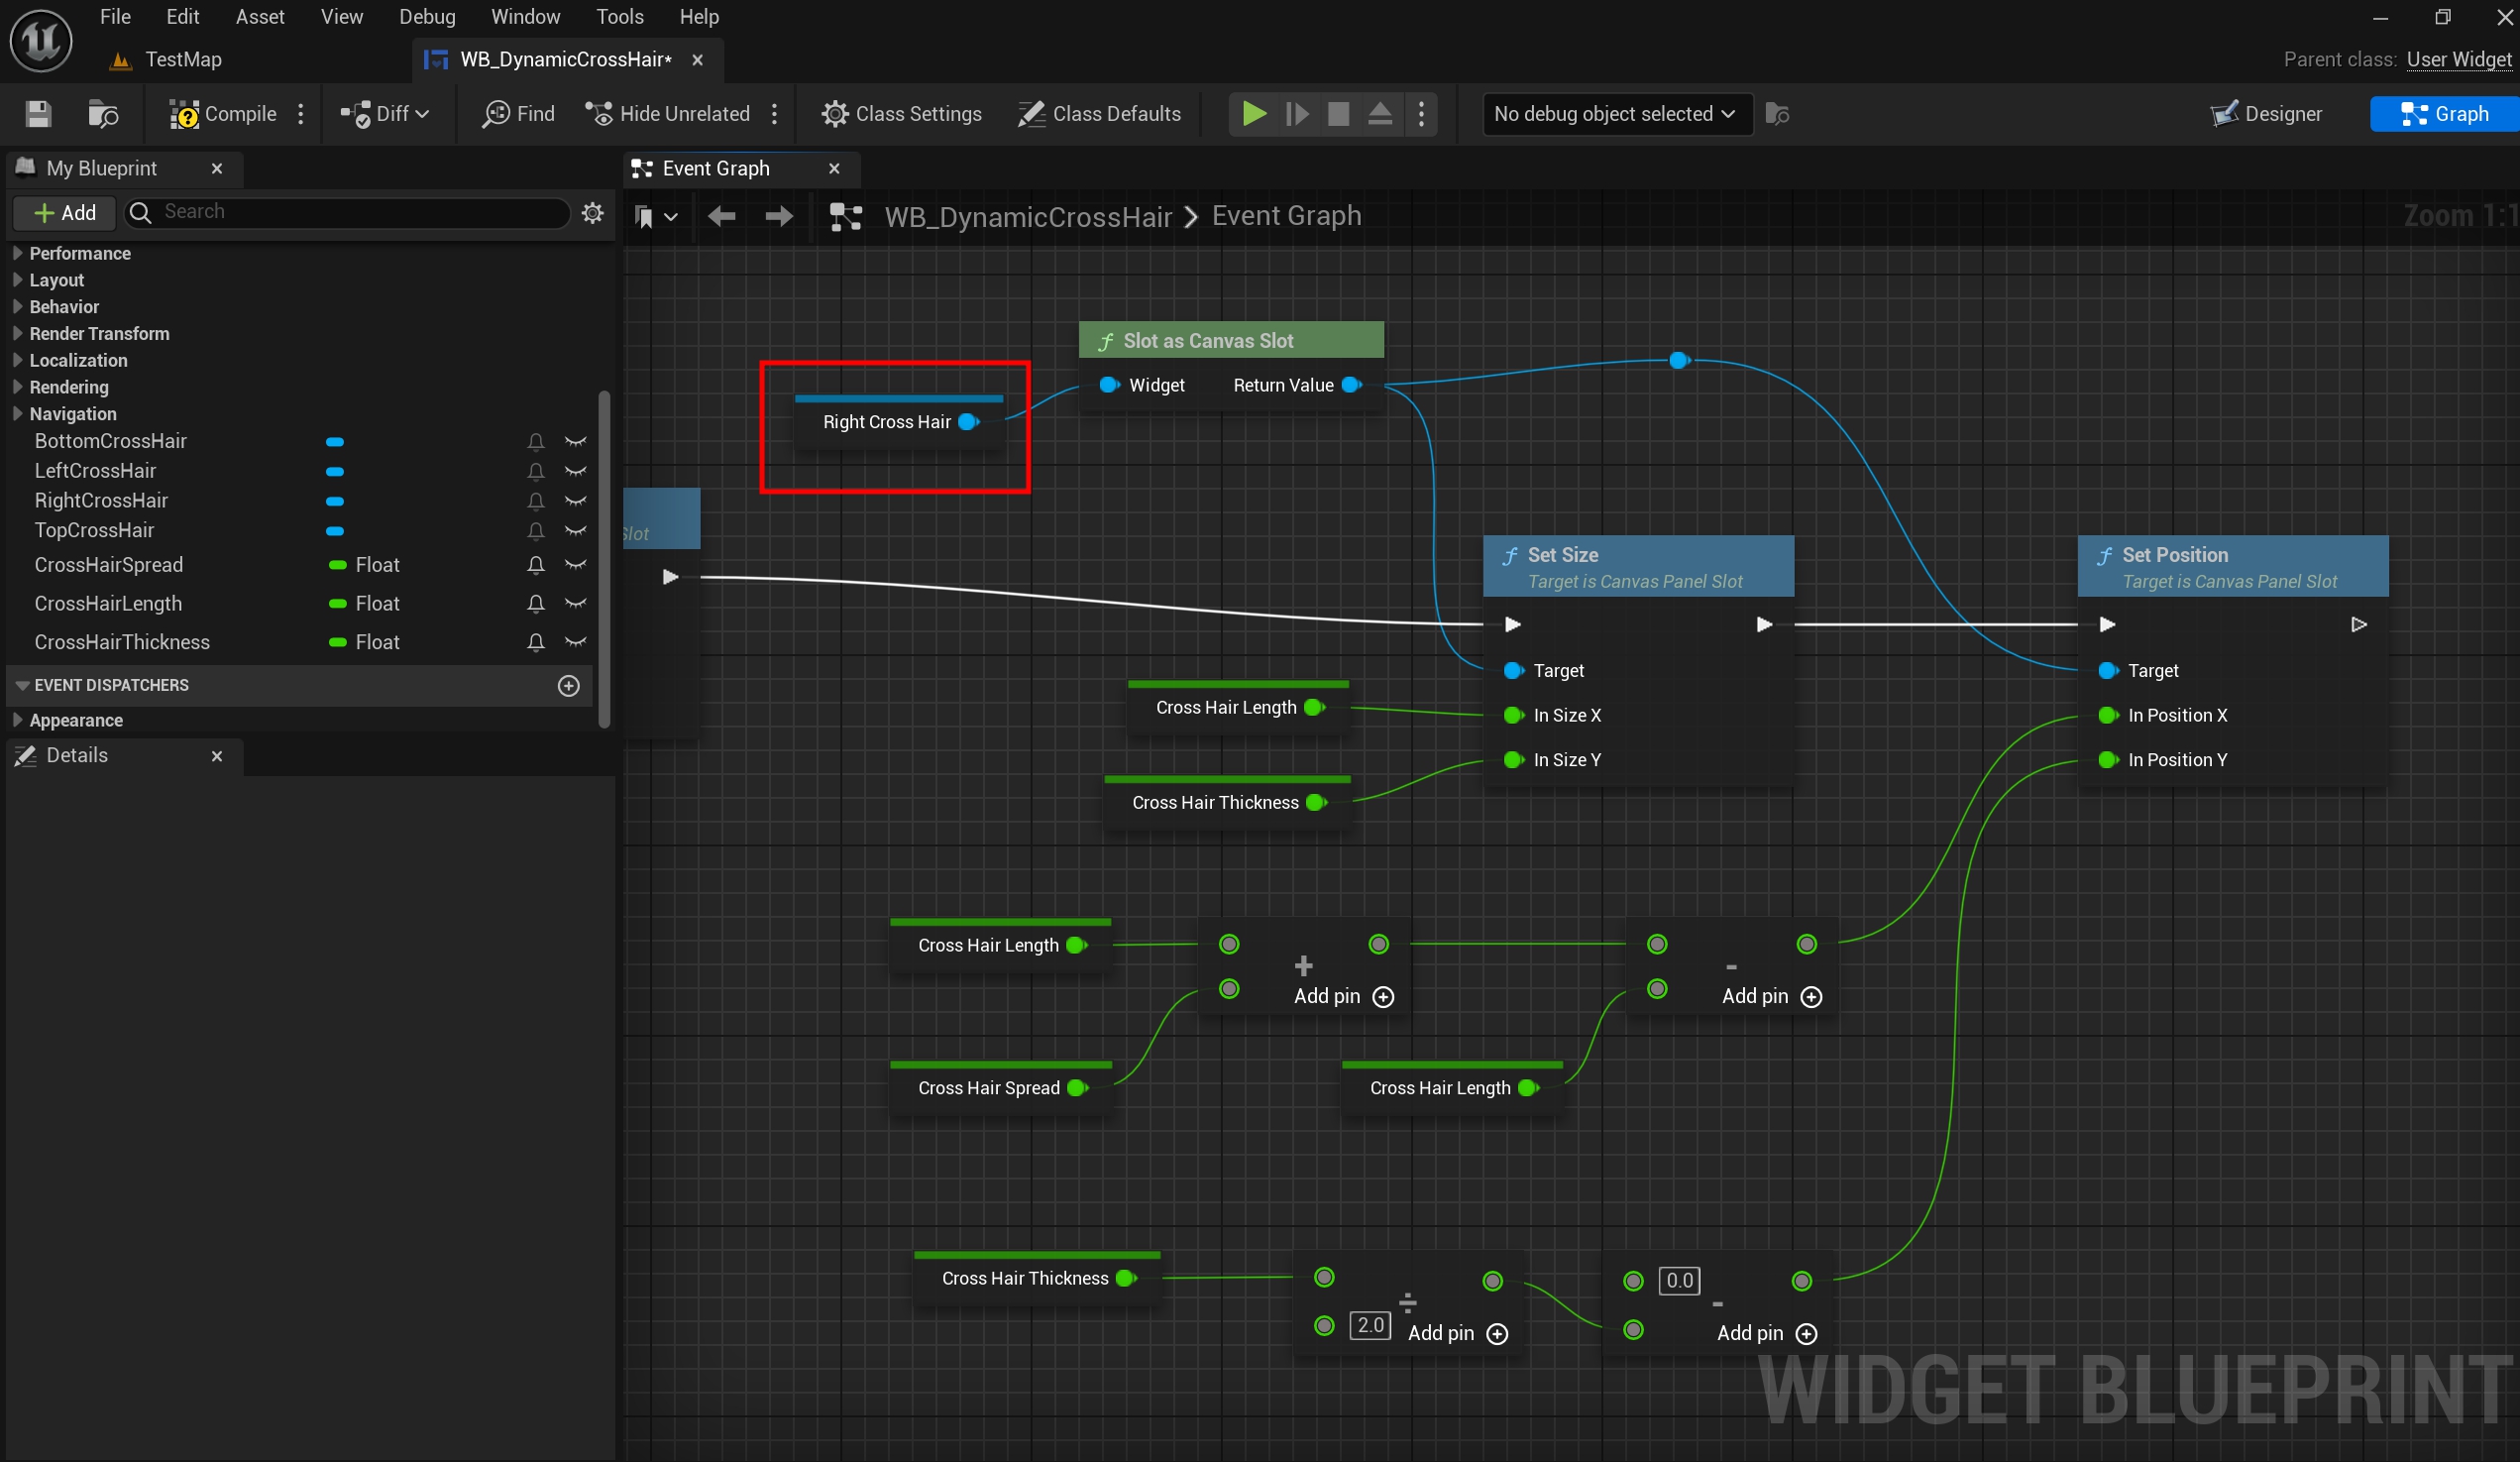Click the Browse to asset icon

tap(102, 114)
